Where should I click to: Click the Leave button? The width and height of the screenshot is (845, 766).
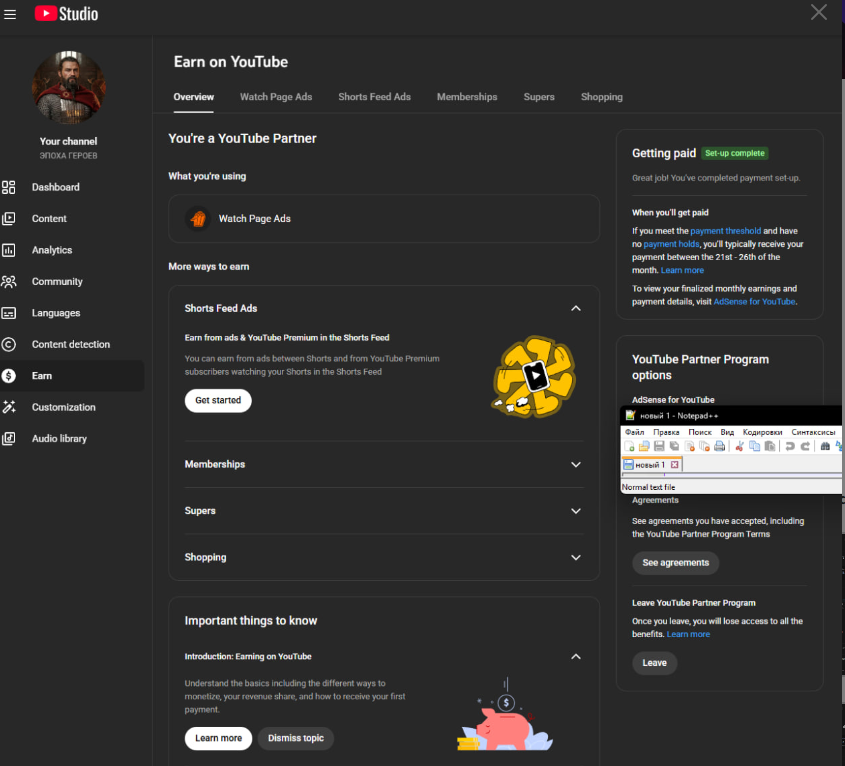point(654,663)
